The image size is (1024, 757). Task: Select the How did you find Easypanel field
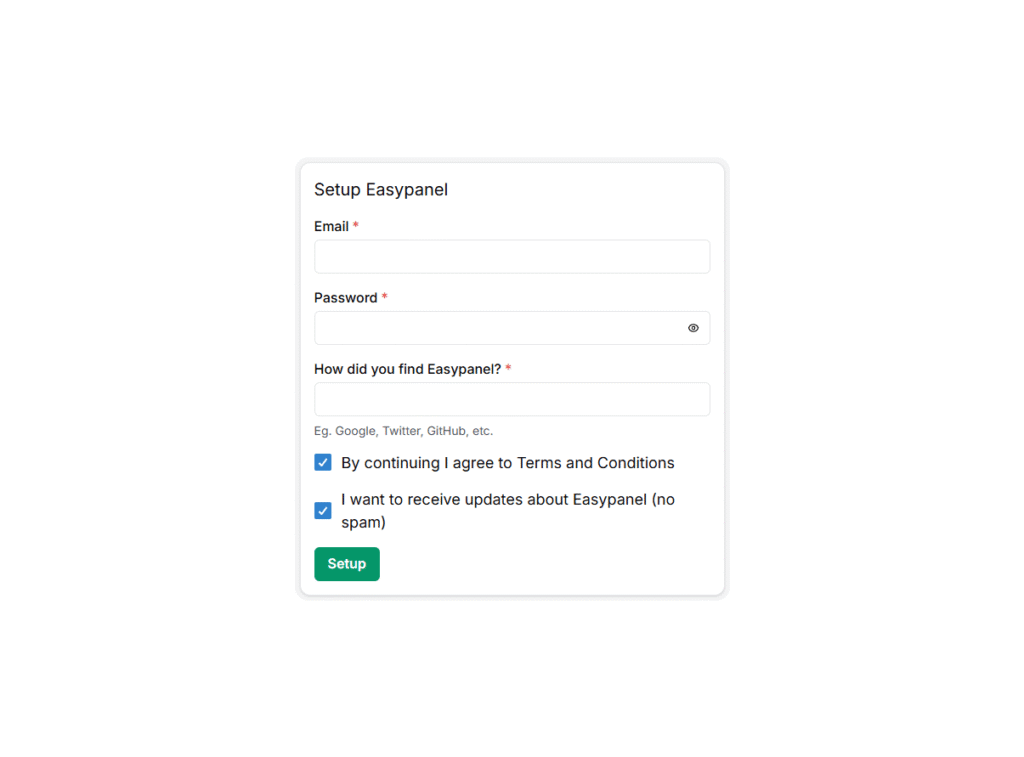point(512,399)
